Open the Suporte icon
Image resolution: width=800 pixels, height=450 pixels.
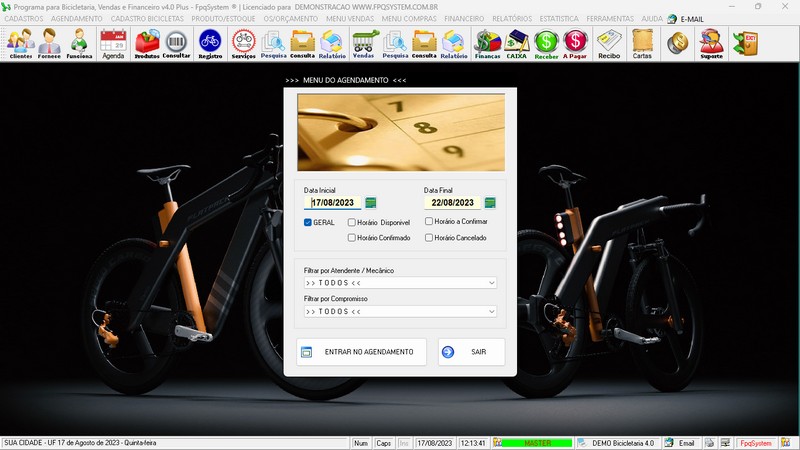click(711, 43)
